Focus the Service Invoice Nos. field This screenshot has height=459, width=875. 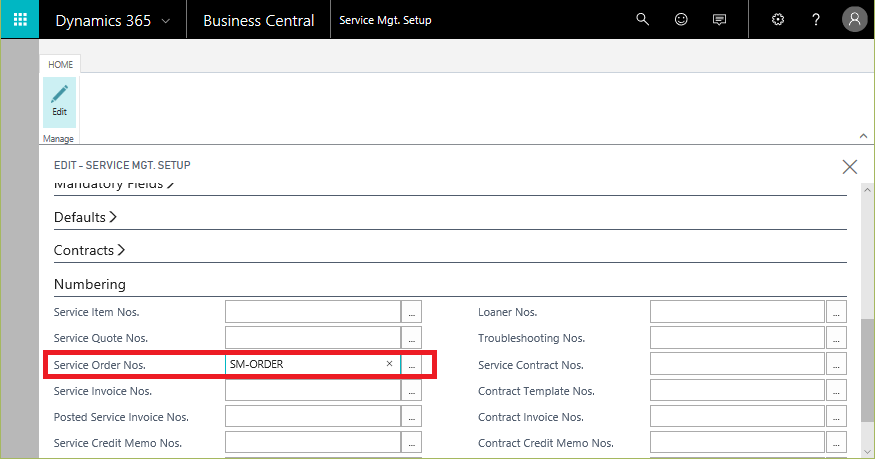pos(313,390)
